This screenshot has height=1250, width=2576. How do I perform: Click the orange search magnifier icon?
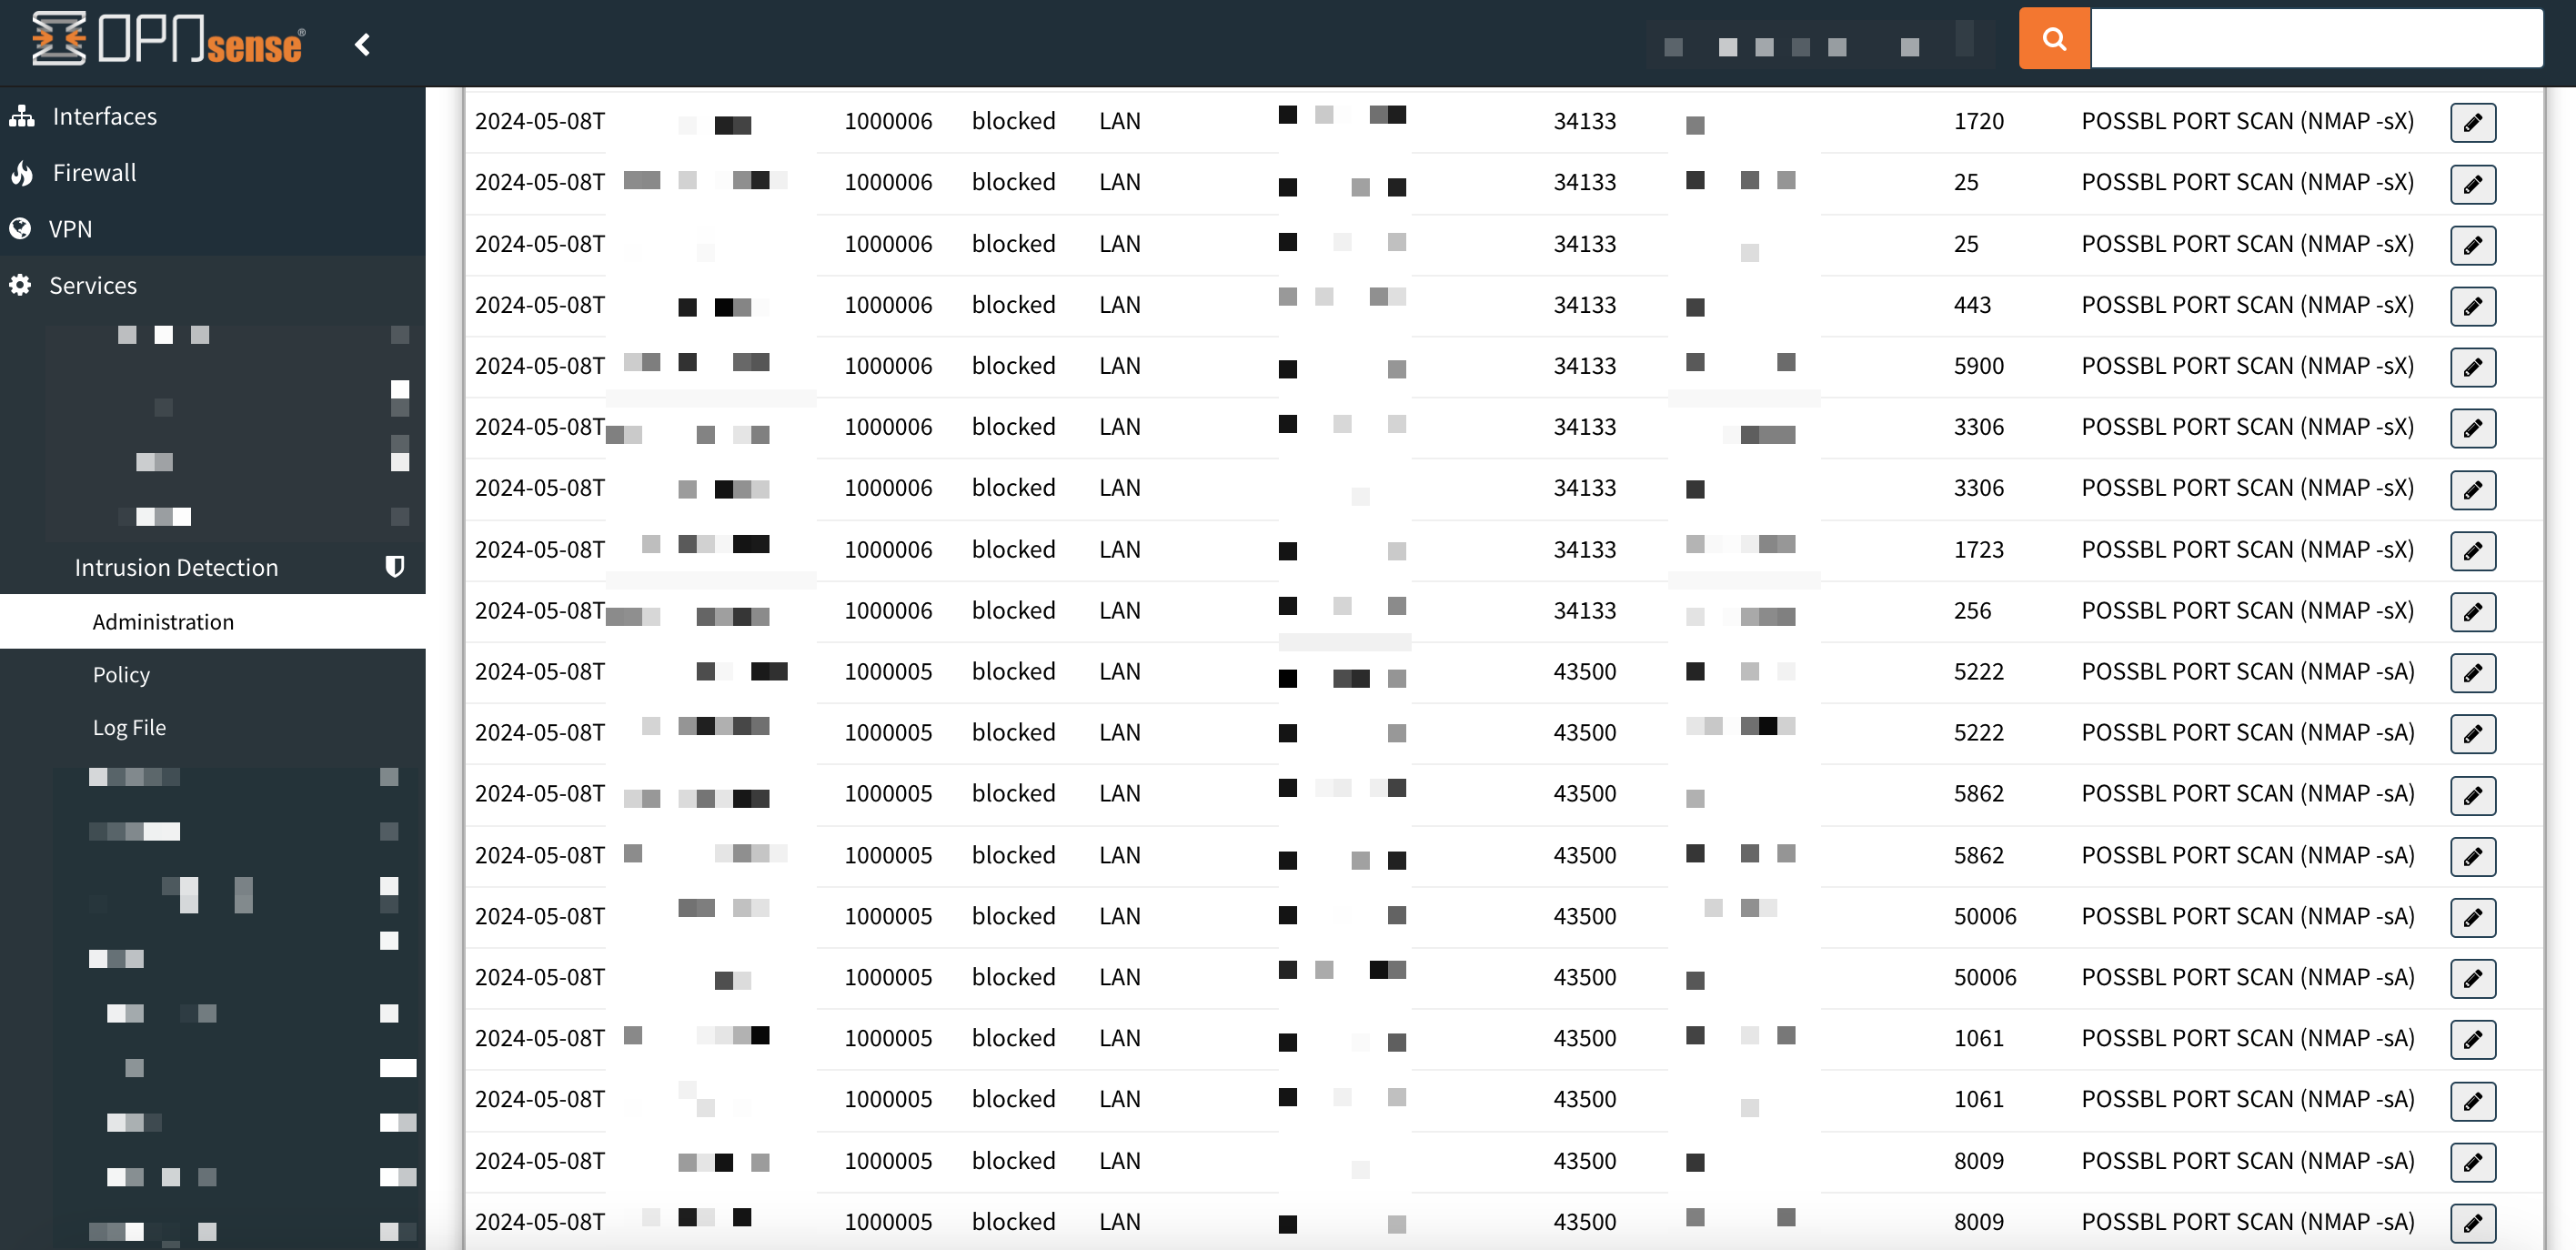[2053, 39]
